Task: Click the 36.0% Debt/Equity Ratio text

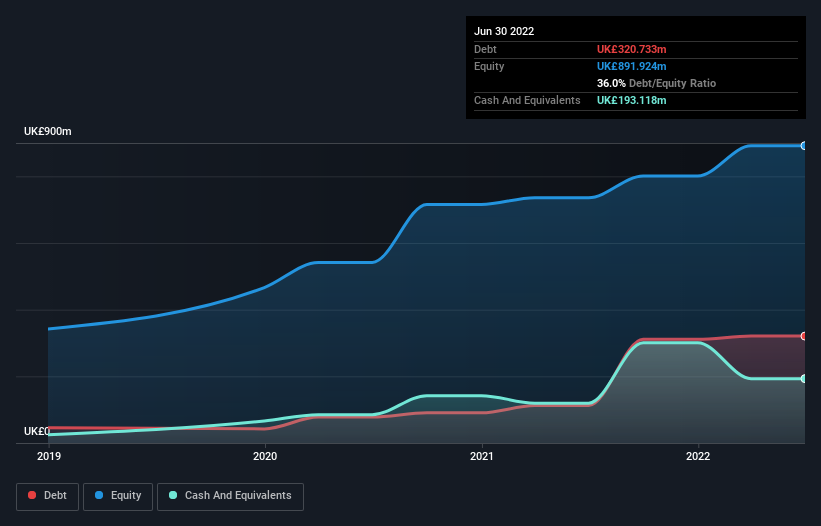Action: (x=656, y=83)
